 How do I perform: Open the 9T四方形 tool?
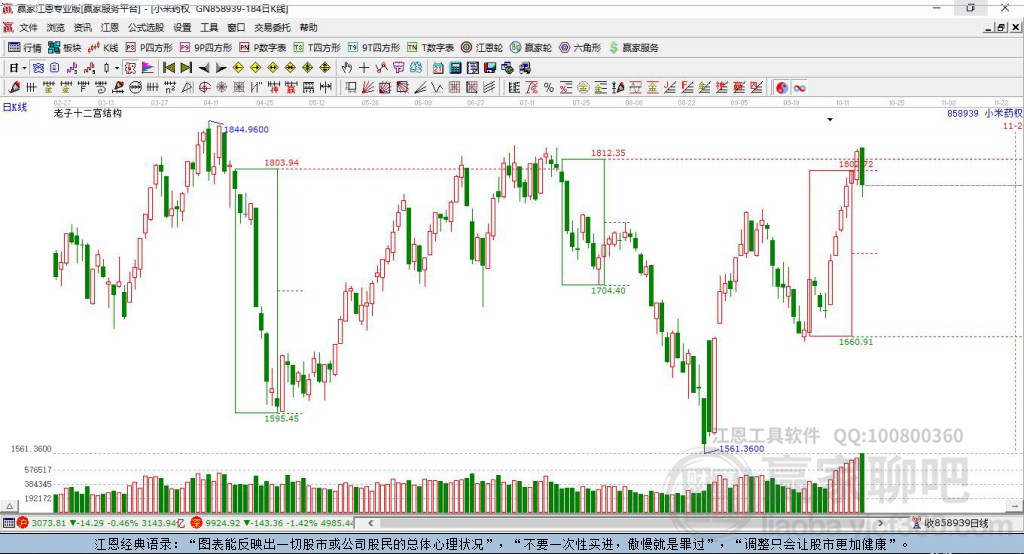tap(373, 48)
